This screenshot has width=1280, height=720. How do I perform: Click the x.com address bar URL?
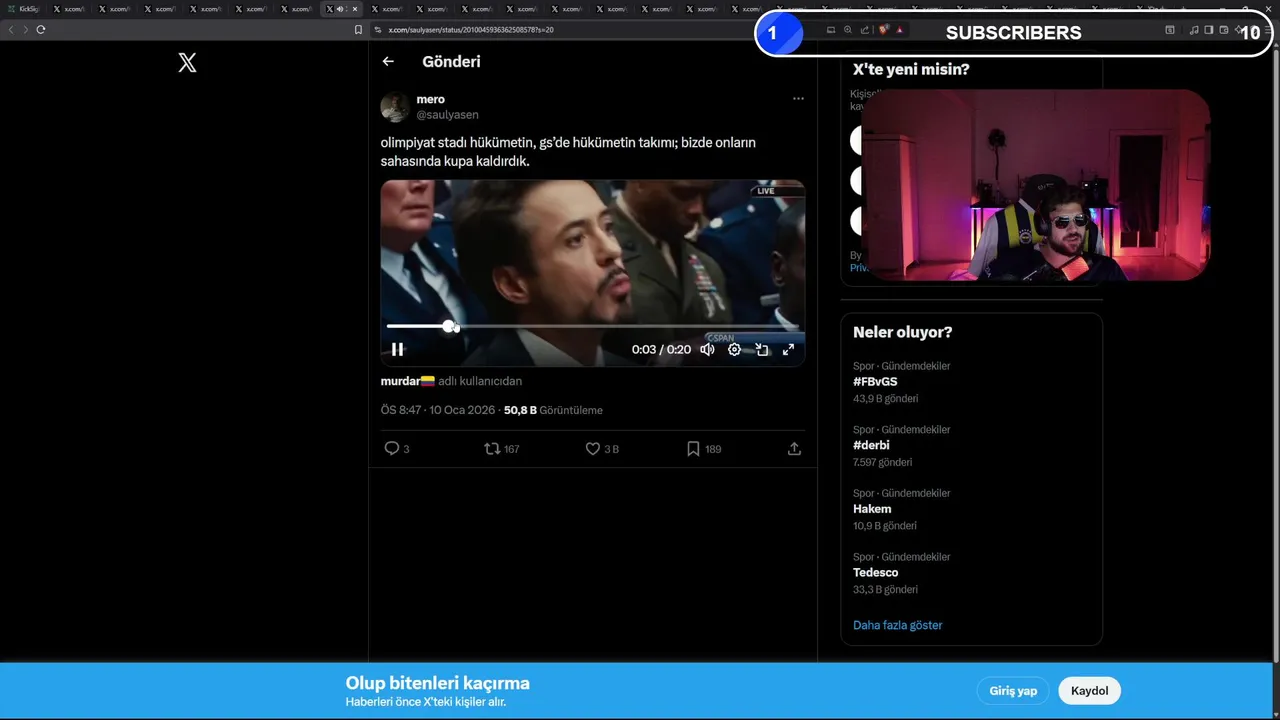(x=471, y=30)
